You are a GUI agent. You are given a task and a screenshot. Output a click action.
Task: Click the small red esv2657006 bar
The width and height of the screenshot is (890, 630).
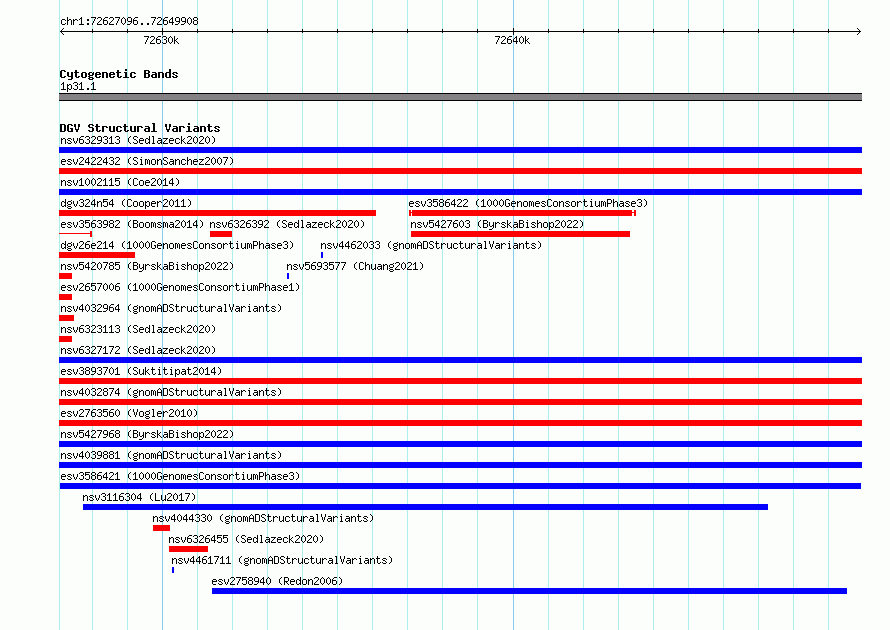[x=65, y=297]
